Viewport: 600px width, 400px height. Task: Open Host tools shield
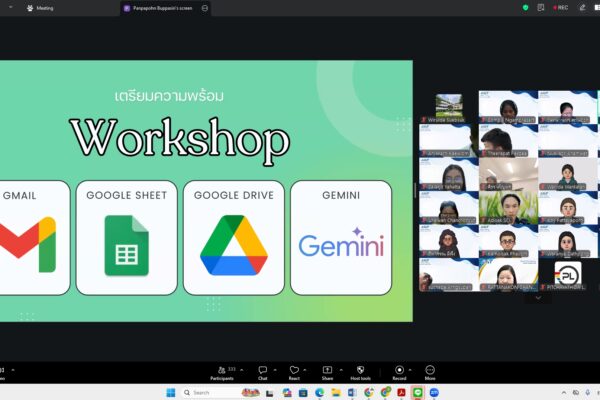360,373
